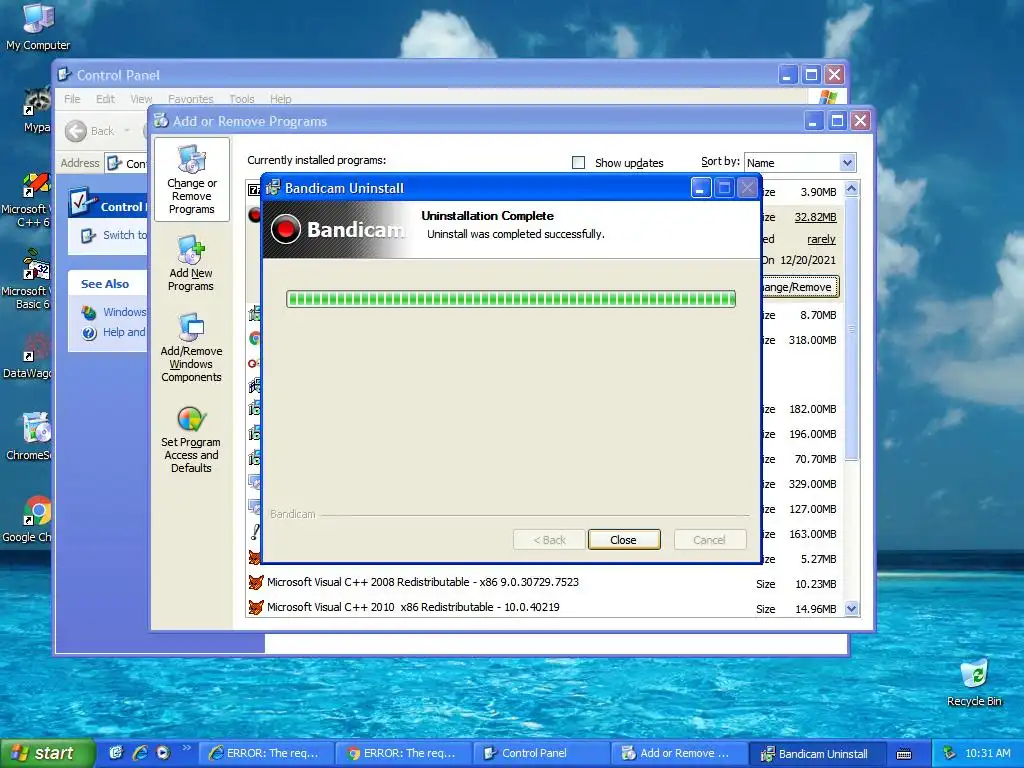
Task: Click the Change/Remove button in programs list
Action: (799, 287)
